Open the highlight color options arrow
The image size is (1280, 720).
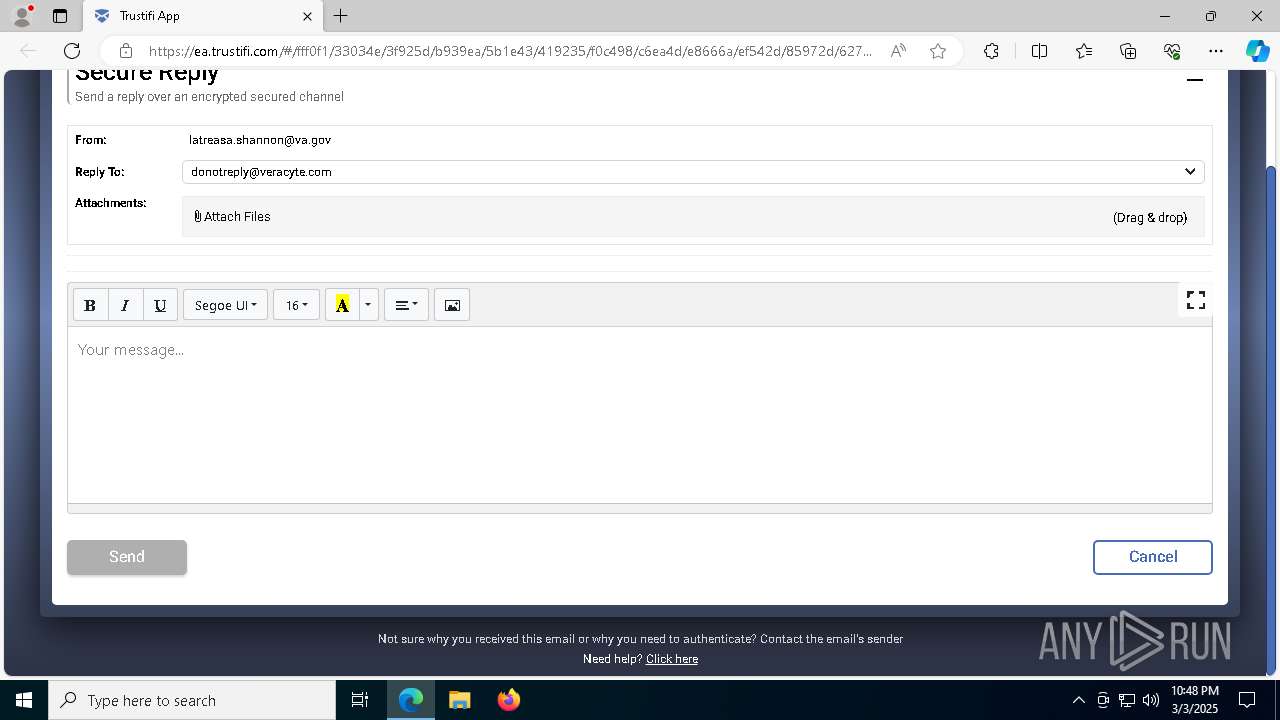(x=368, y=305)
